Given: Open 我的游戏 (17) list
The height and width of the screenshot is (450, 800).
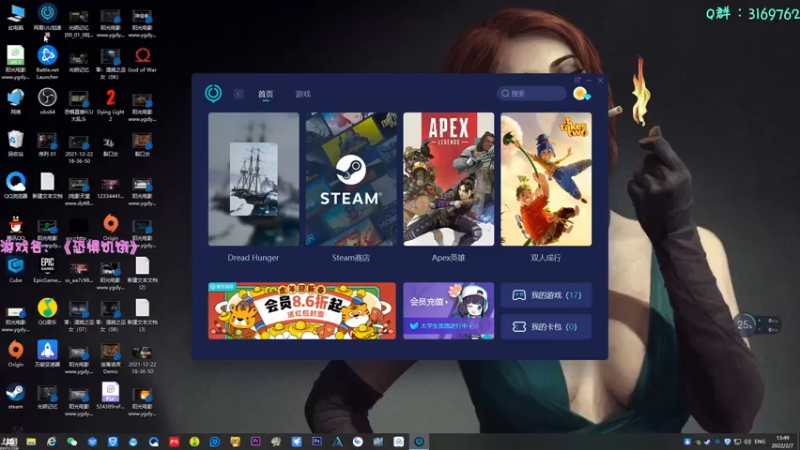Looking at the screenshot, I should (546, 295).
